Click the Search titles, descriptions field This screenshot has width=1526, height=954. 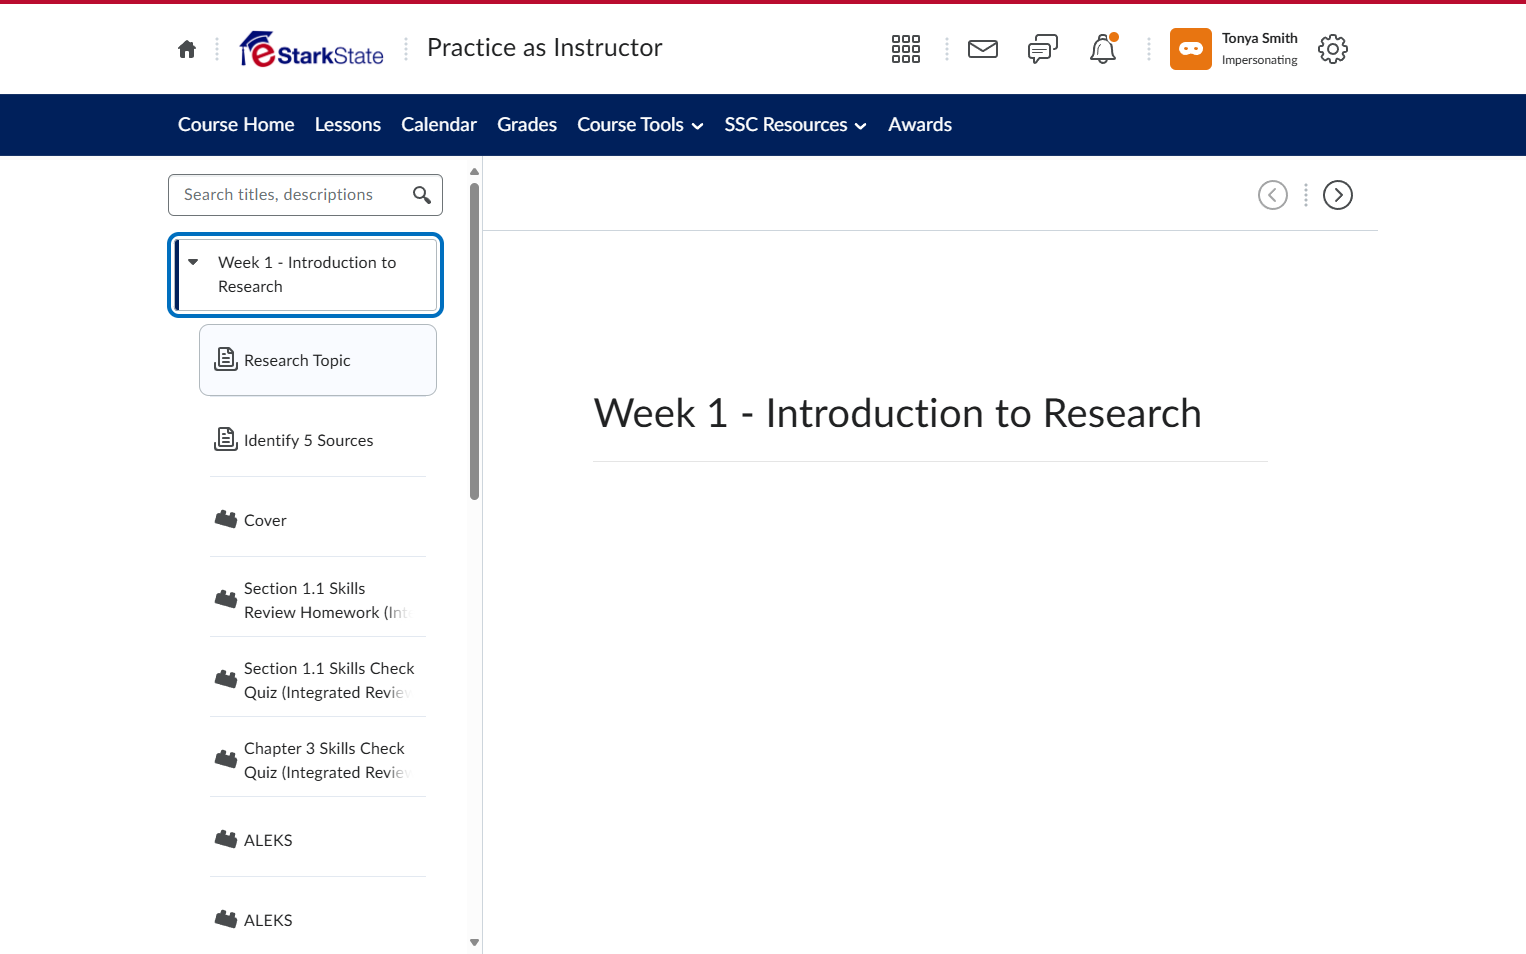pos(305,195)
